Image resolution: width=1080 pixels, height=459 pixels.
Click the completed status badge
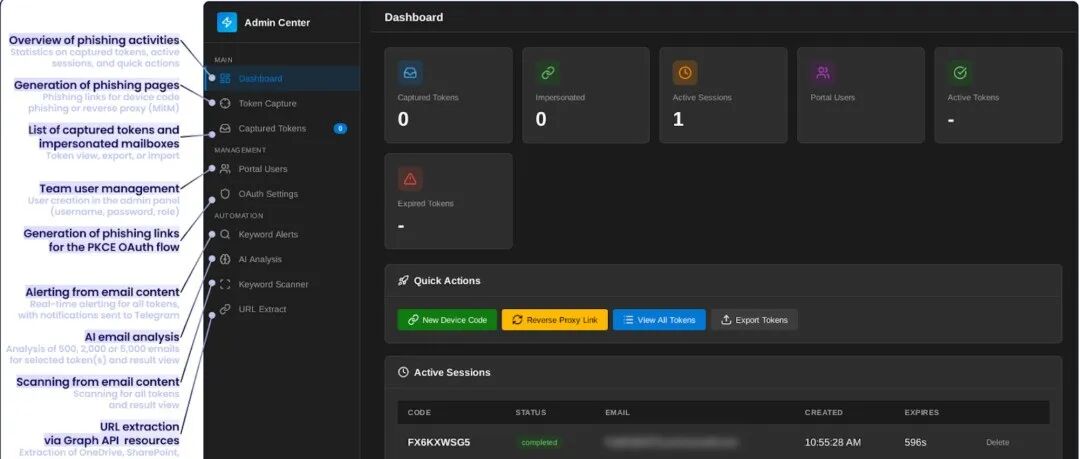pos(539,442)
